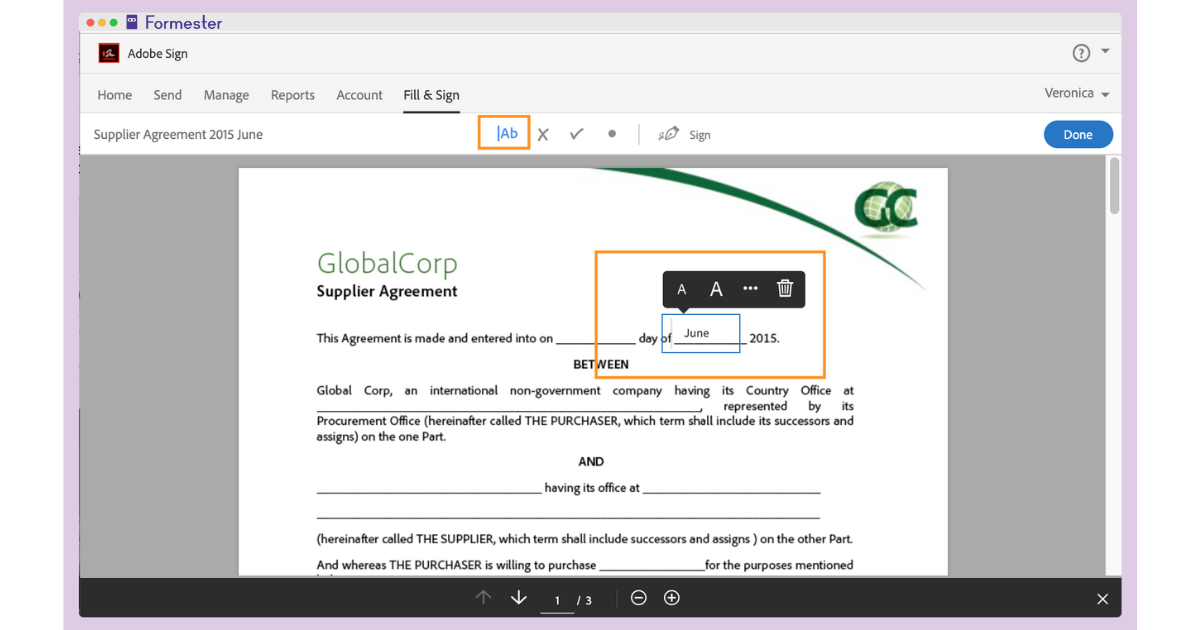This screenshot has width=1200, height=630.
Task: Zoom in on the document
Action: click(x=672, y=598)
